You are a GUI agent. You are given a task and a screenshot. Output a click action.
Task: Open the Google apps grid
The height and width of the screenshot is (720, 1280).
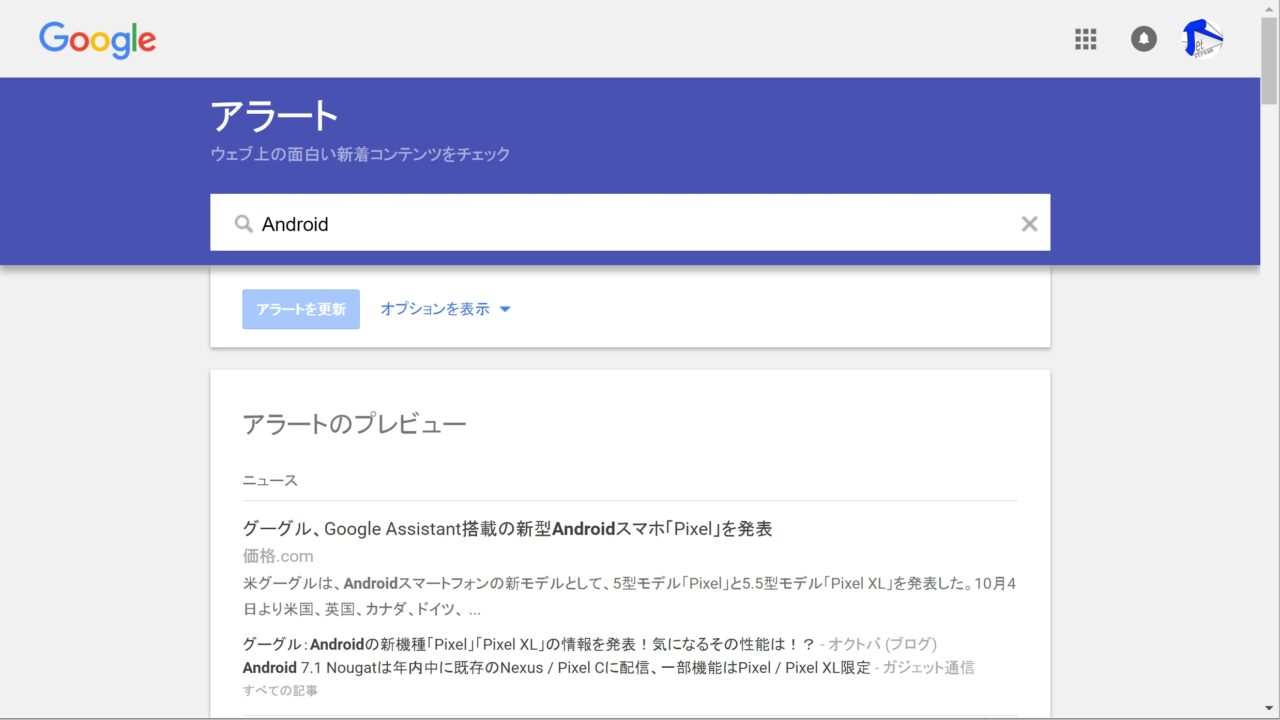(1085, 39)
